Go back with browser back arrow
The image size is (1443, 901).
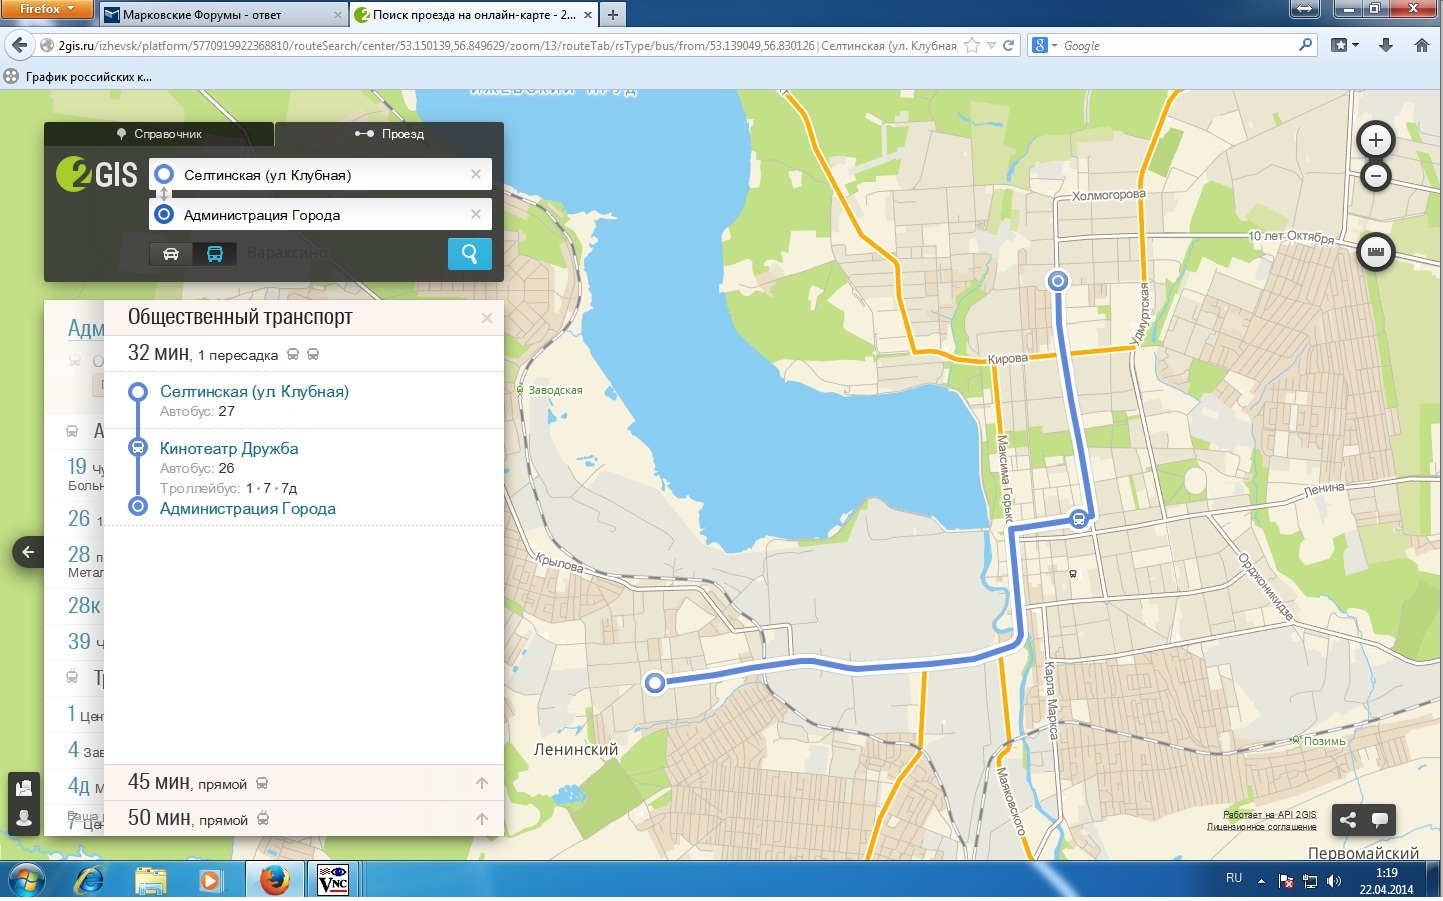point(19,45)
